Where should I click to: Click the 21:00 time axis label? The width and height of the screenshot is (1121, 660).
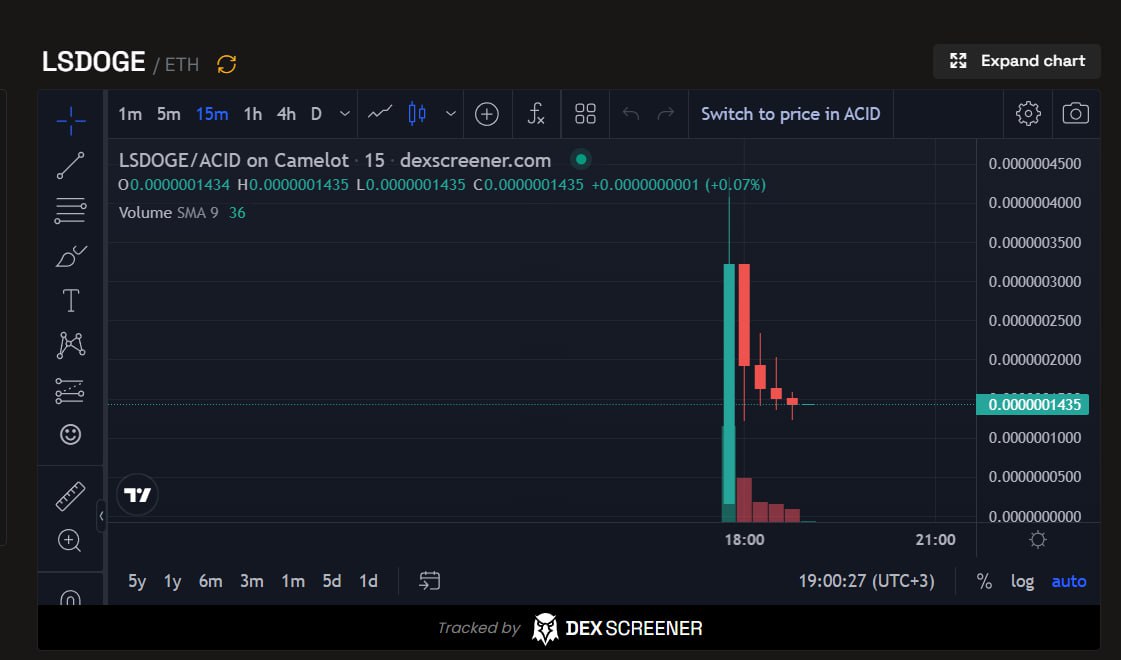tap(935, 540)
